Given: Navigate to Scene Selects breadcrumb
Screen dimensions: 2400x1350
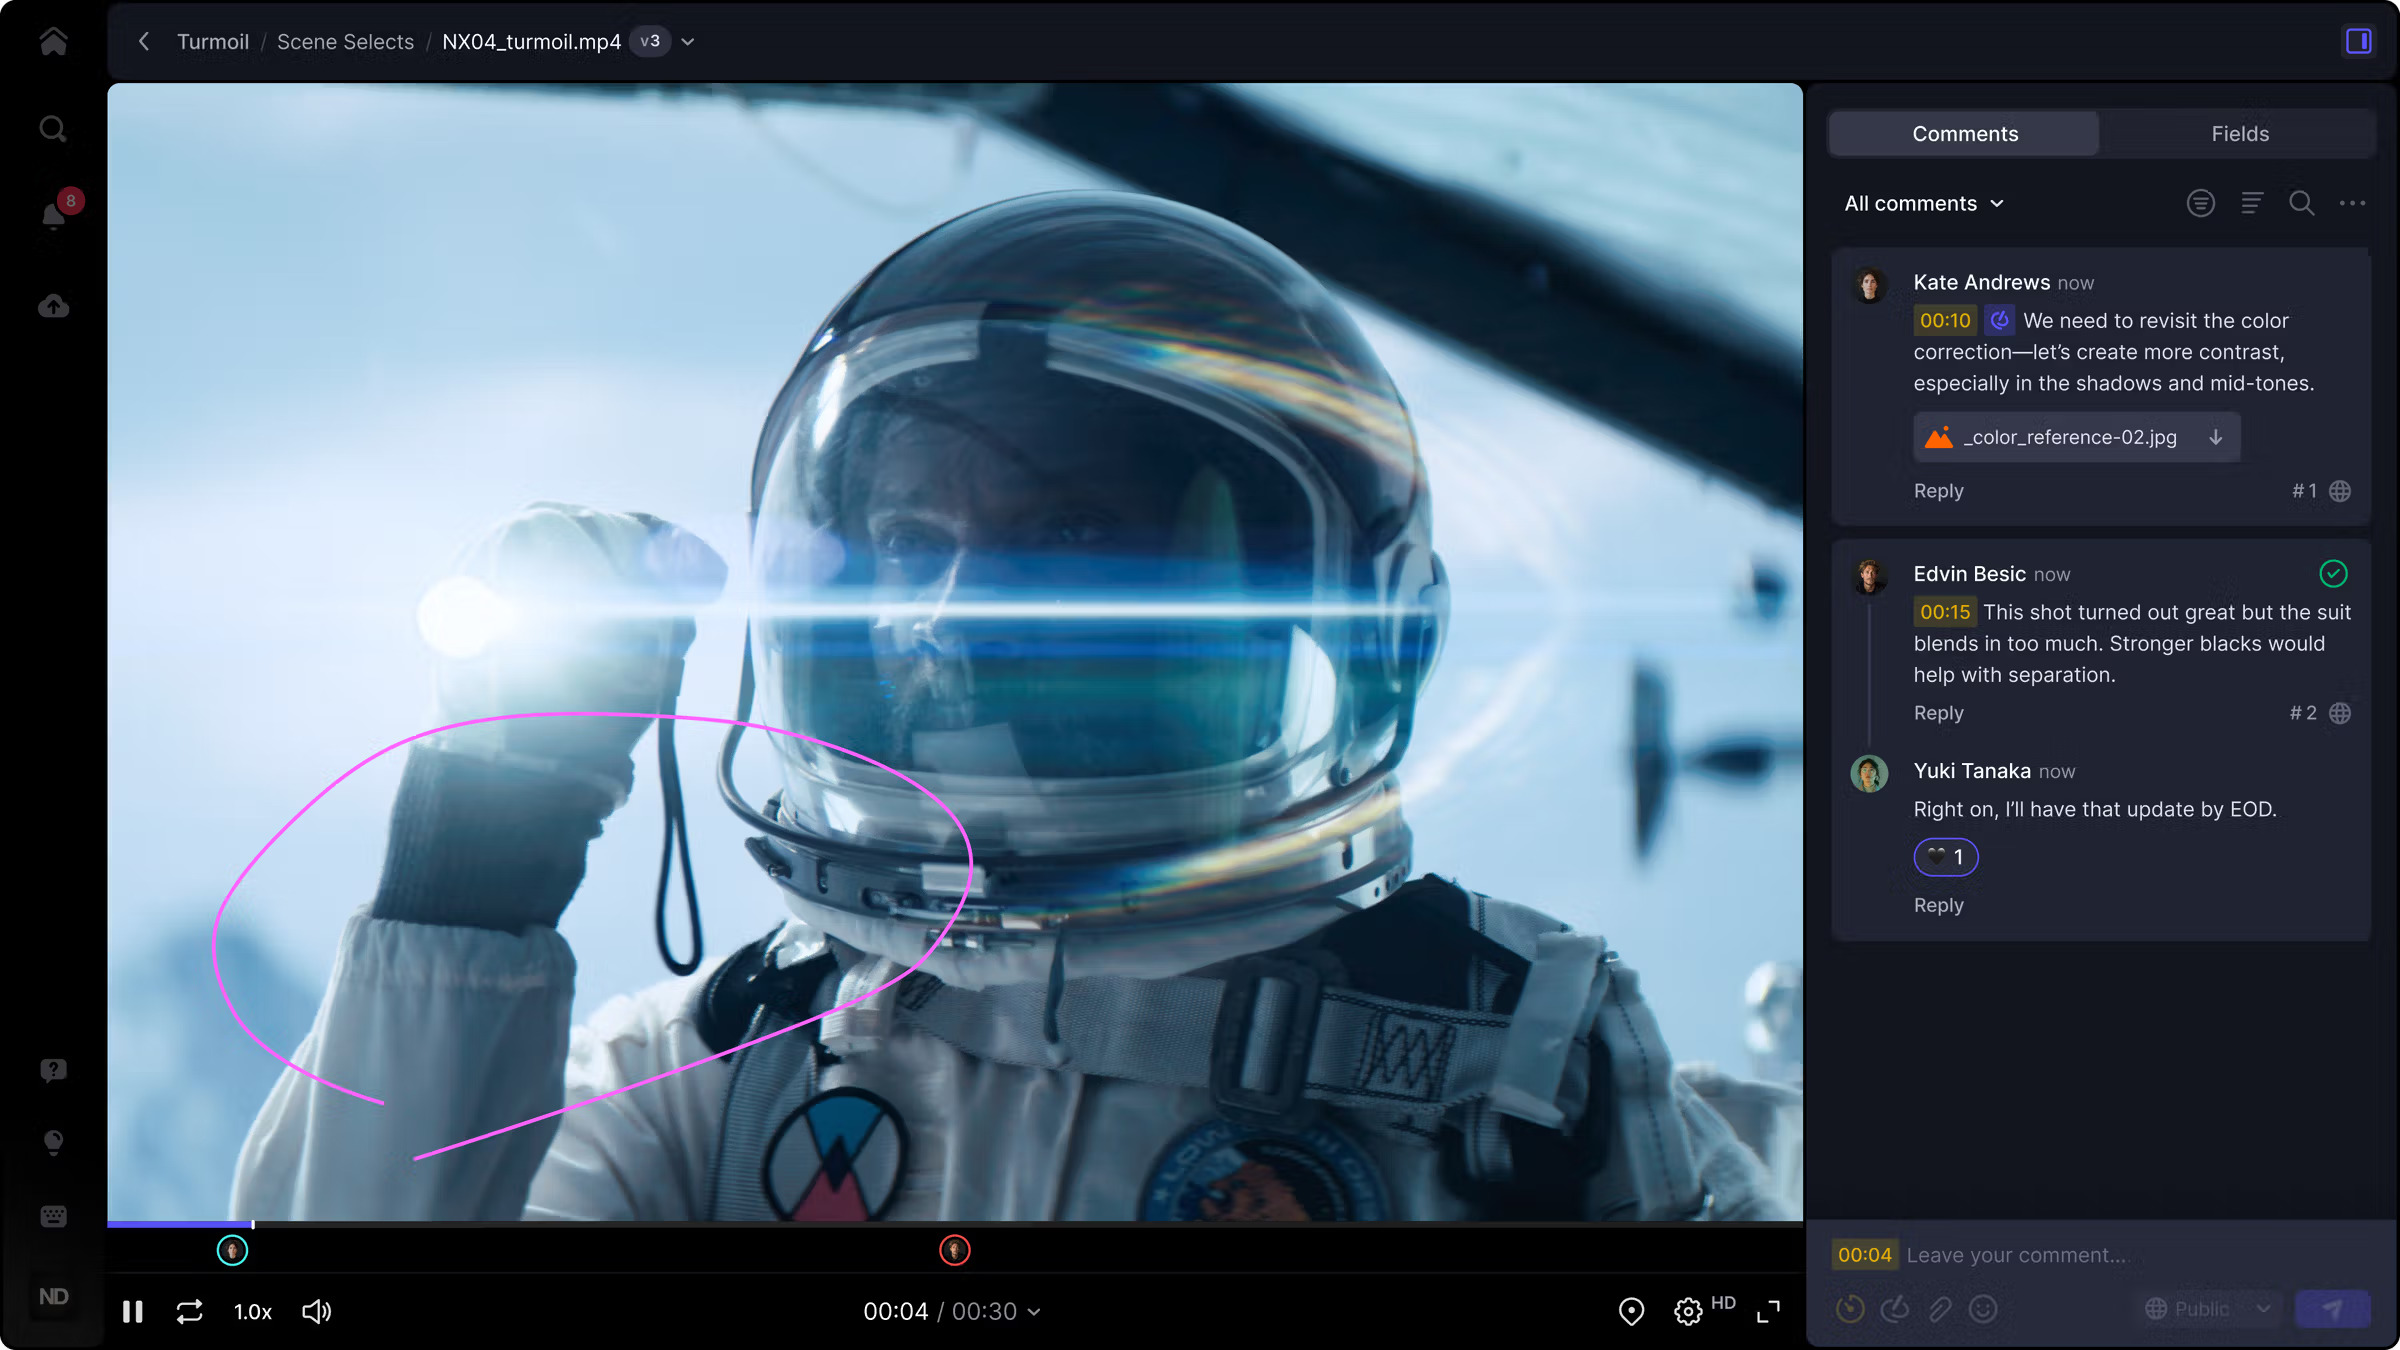Looking at the screenshot, I should tap(345, 42).
